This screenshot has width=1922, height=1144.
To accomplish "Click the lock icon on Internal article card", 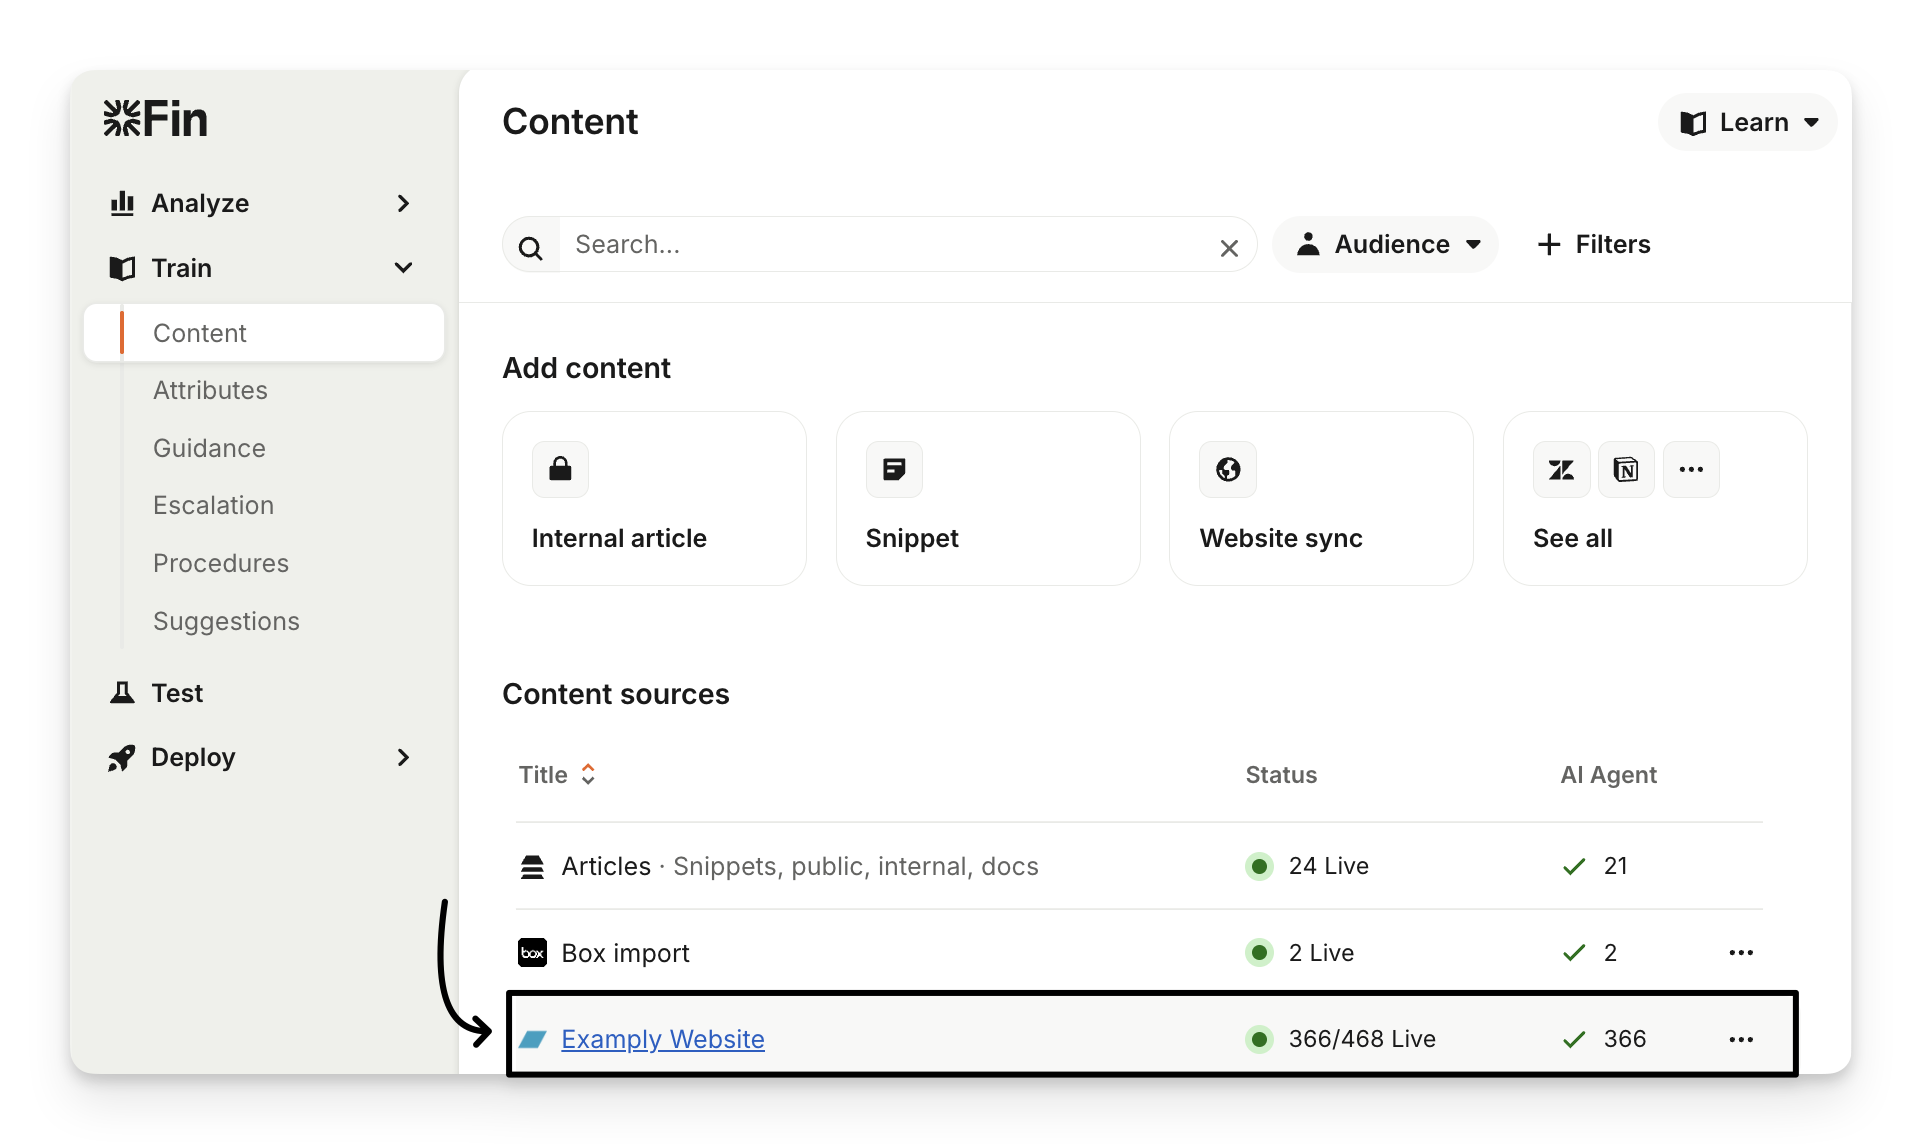I will (560, 469).
